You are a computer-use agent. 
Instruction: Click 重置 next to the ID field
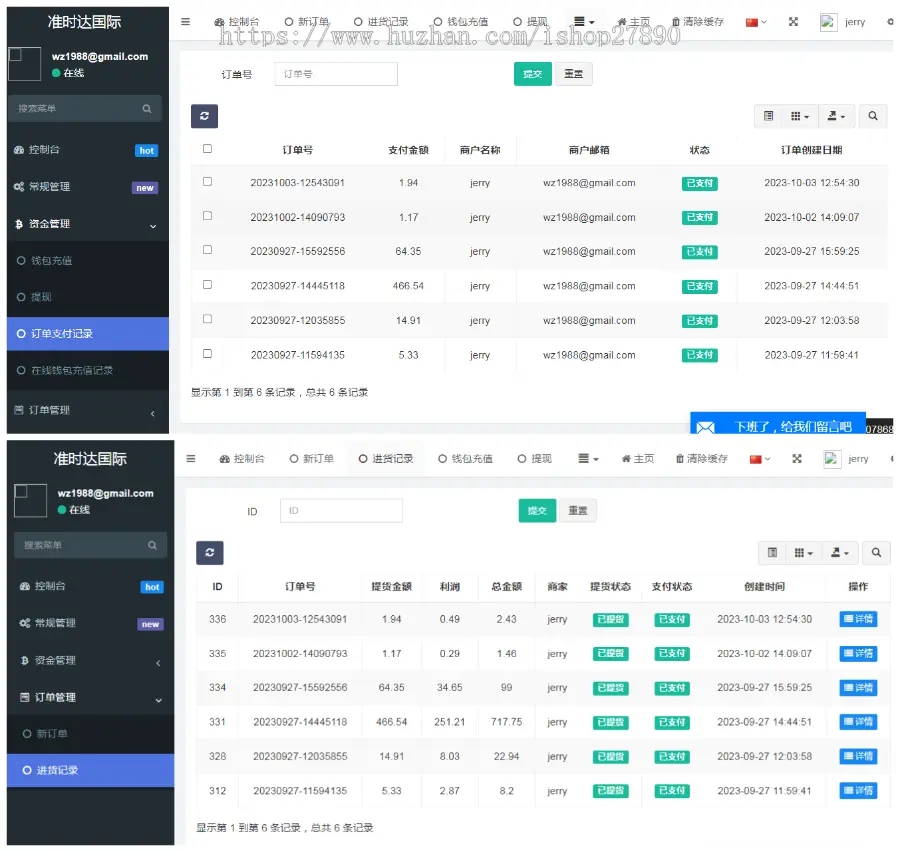click(x=577, y=511)
